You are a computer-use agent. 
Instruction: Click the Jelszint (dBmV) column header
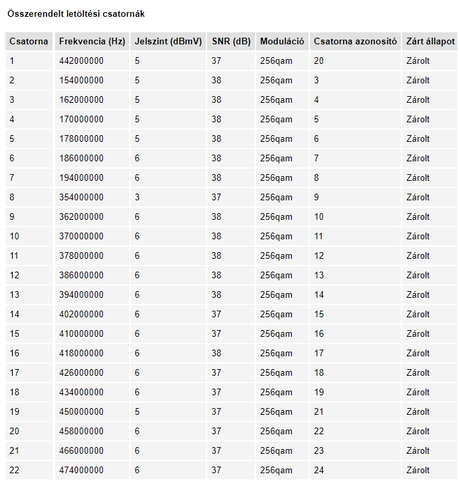pos(168,41)
